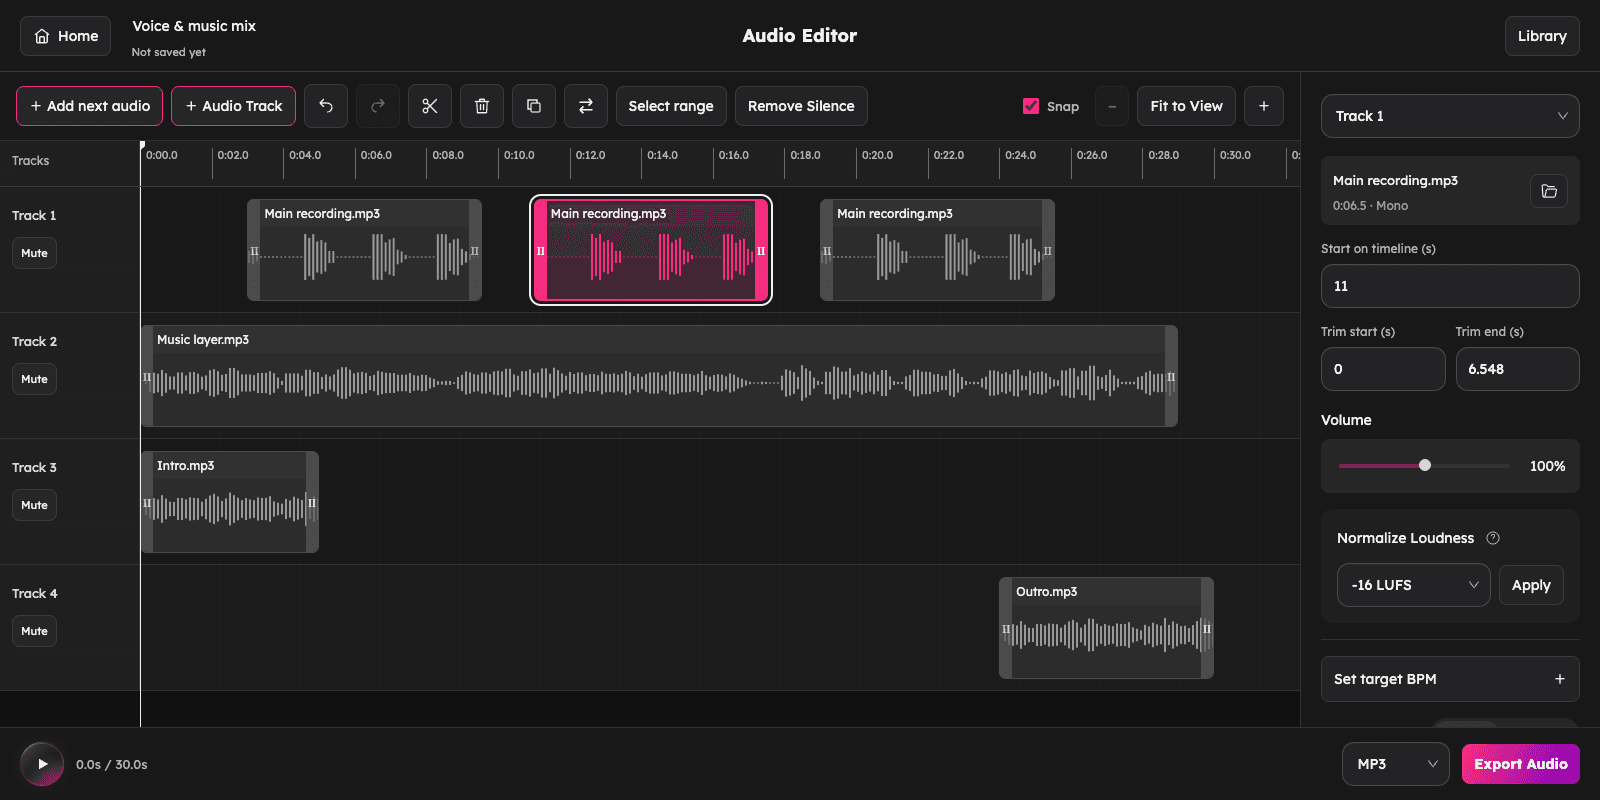Grab left trim handle of Intro.mp3
The height and width of the screenshot is (800, 1600).
point(147,503)
